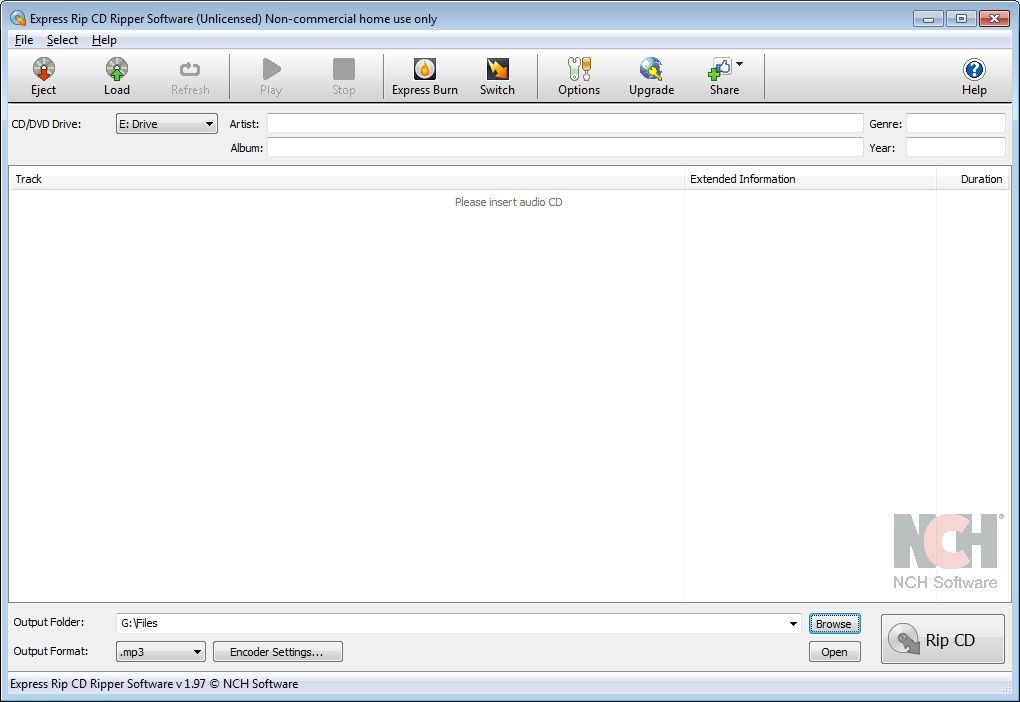This screenshot has height=702, width=1020.
Task: Click the Share thumbs-up icon
Action: (720, 70)
